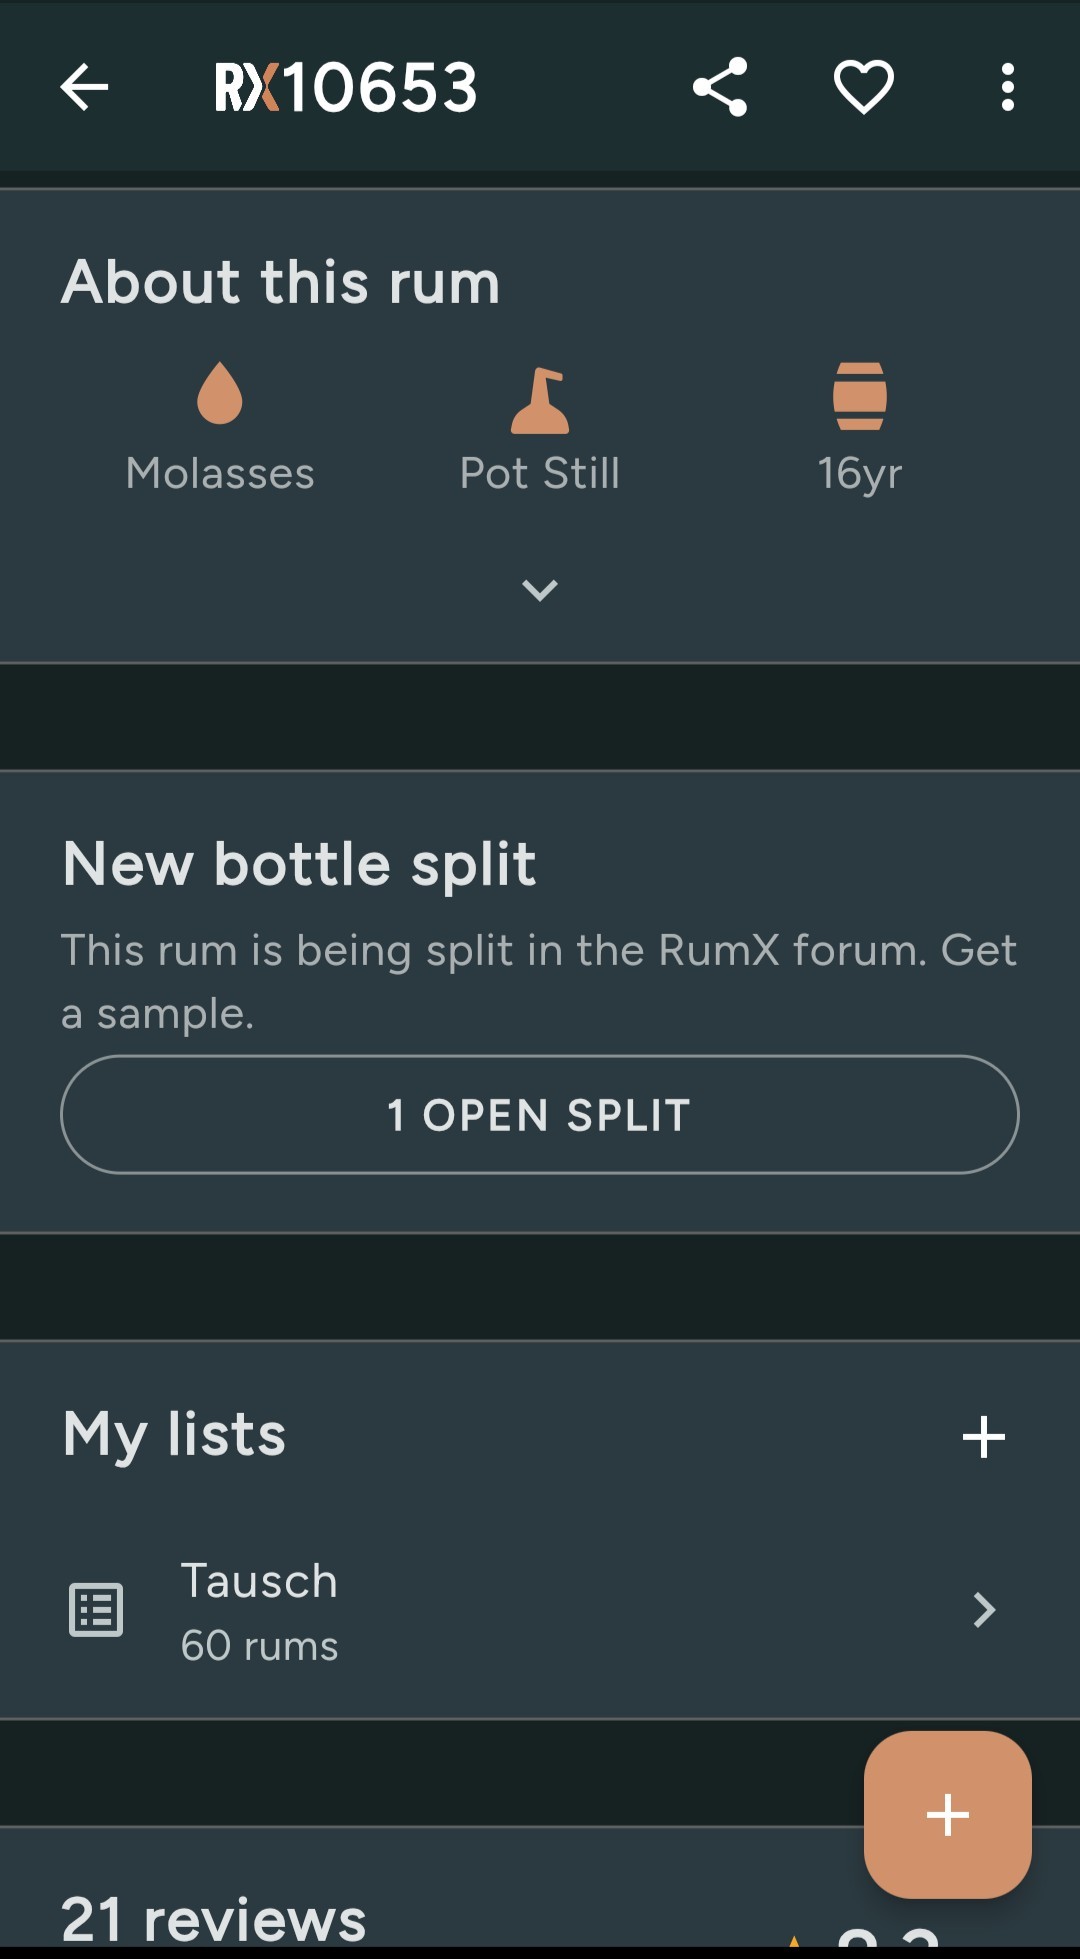This screenshot has height=1959, width=1080.
Task: Tap the Molasses label text
Action: 220,474
